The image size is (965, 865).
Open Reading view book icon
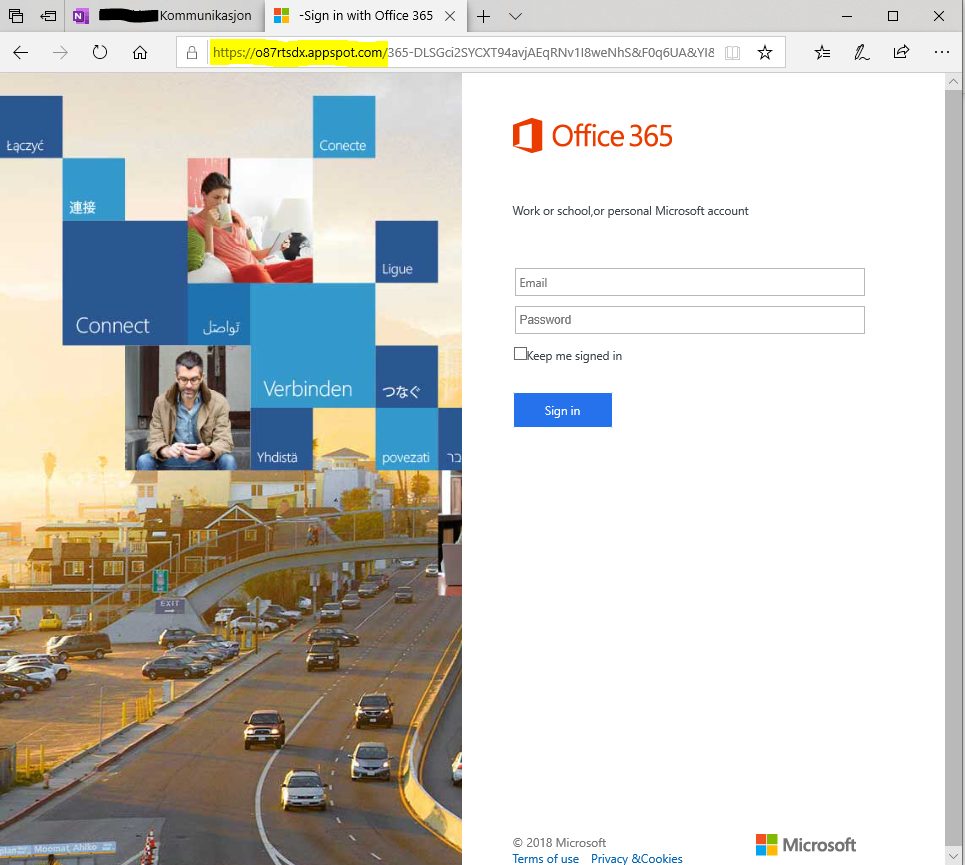(x=732, y=53)
